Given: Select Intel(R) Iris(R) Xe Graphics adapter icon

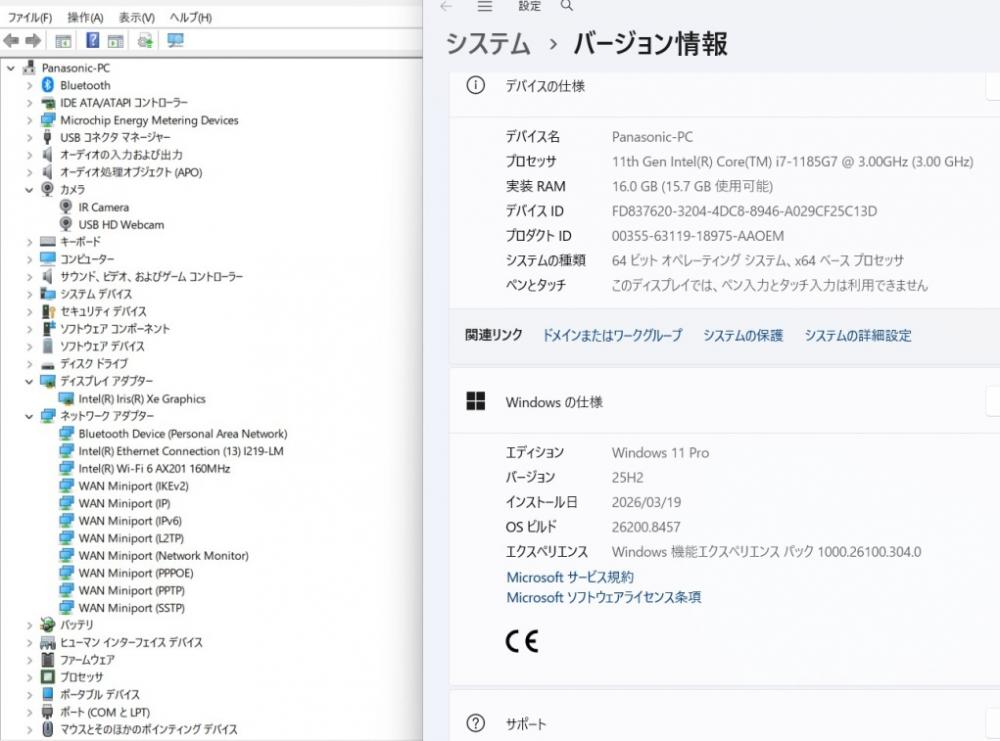Looking at the screenshot, I should click(x=66, y=399).
